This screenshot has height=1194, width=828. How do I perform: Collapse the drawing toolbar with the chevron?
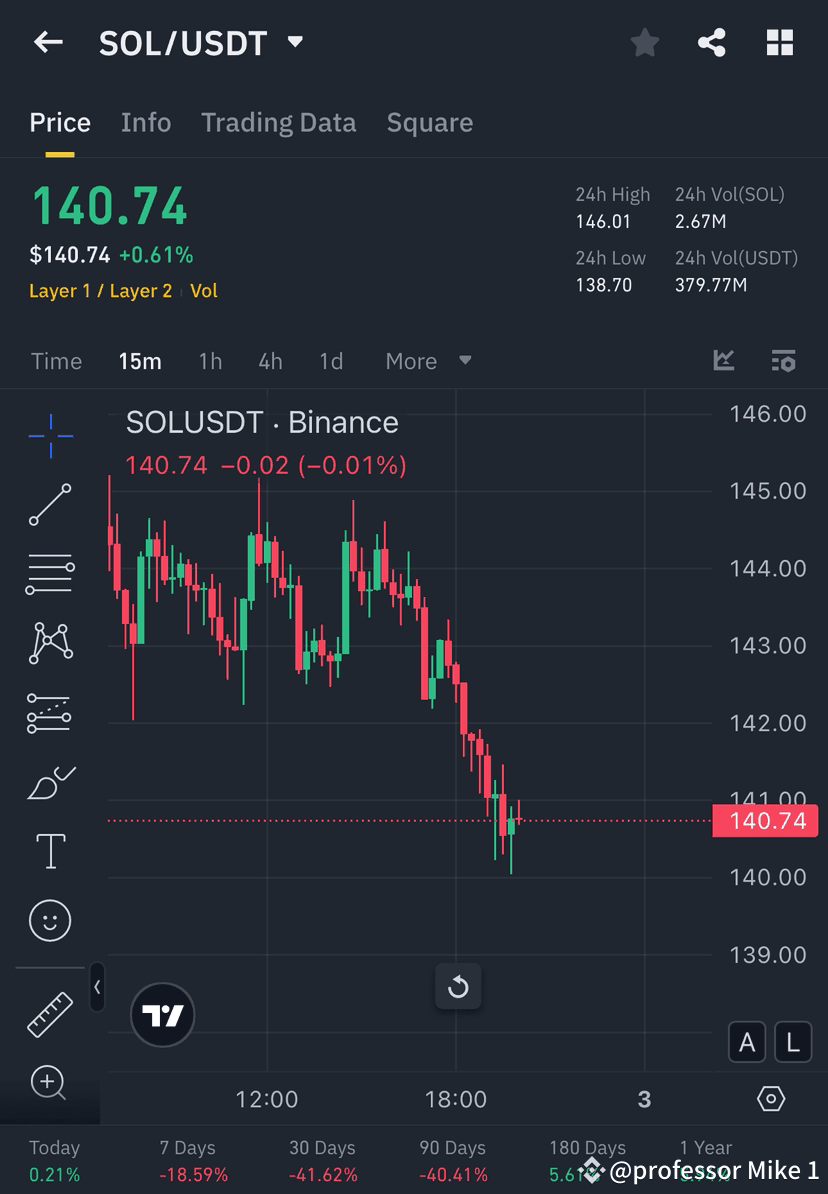(x=97, y=987)
